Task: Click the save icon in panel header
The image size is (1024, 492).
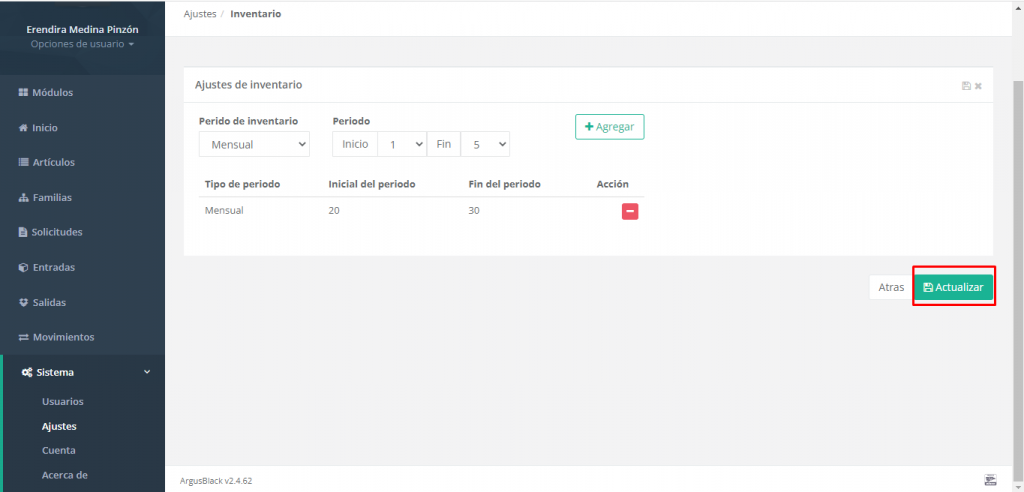Action: tap(967, 86)
